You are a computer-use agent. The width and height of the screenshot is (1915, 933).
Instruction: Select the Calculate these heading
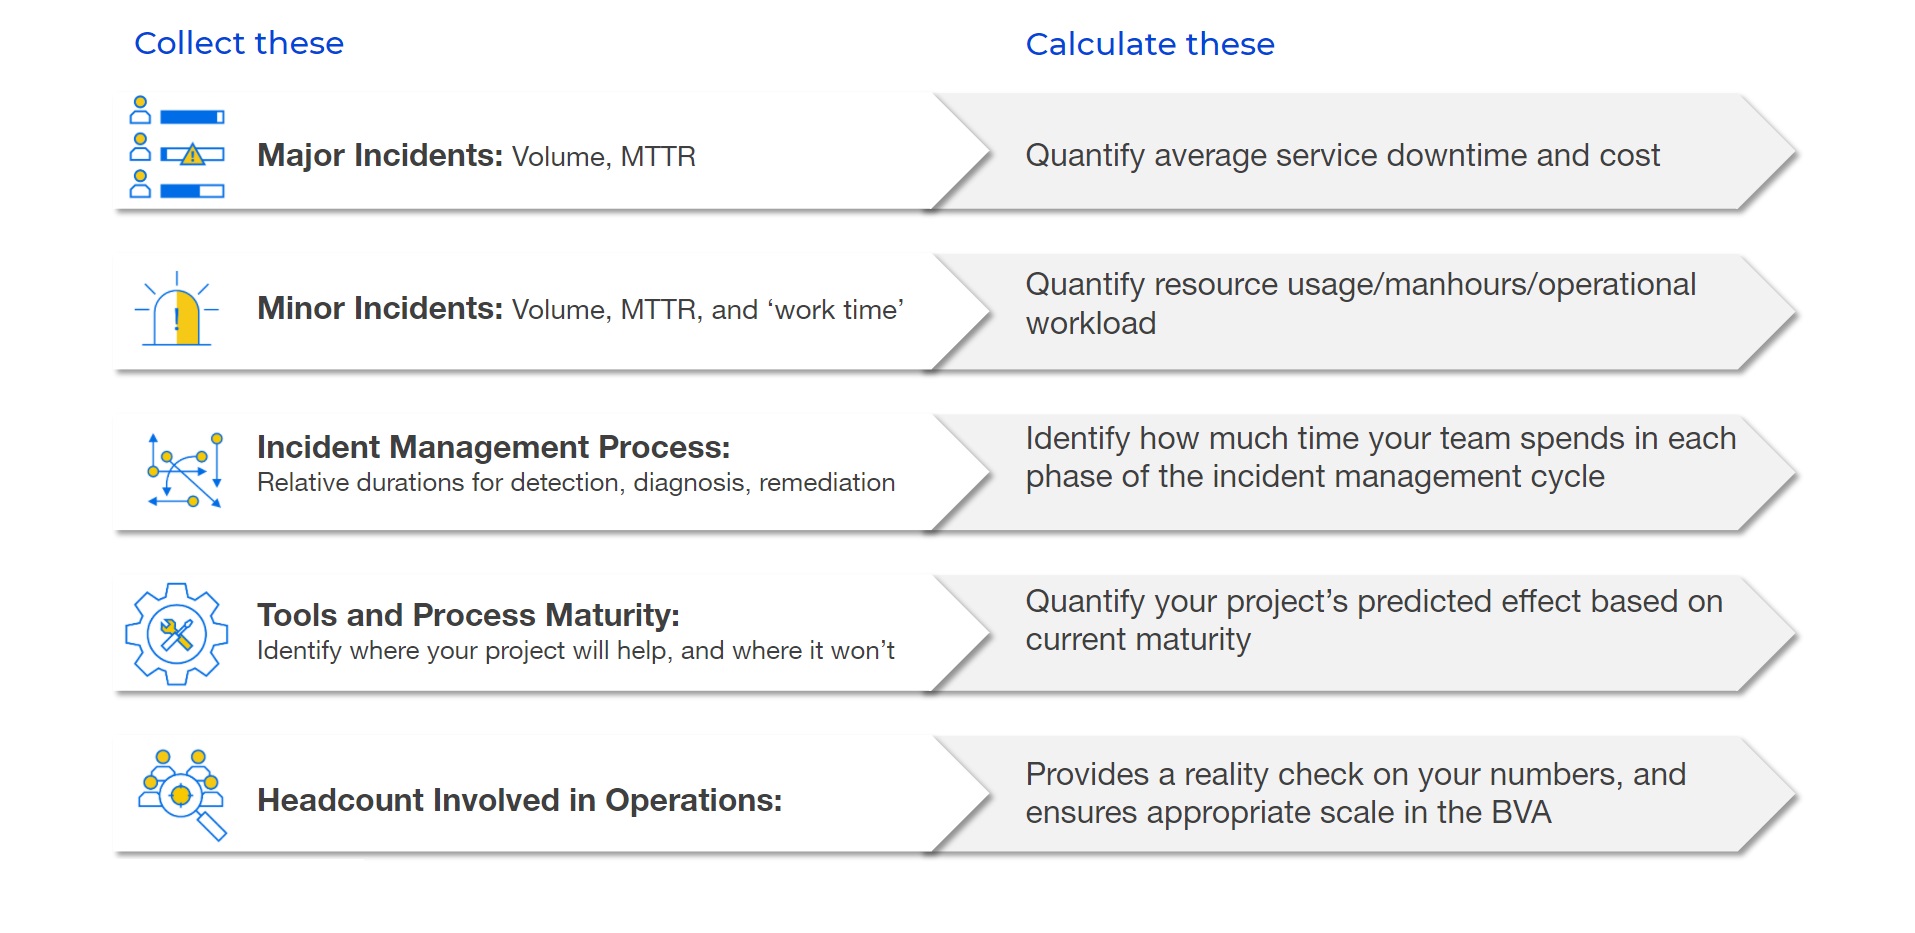[1150, 44]
